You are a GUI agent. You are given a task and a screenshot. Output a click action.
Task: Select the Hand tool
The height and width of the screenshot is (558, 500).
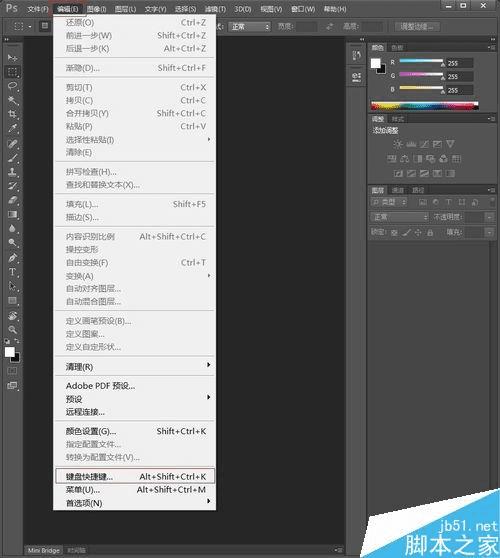tap(12, 315)
